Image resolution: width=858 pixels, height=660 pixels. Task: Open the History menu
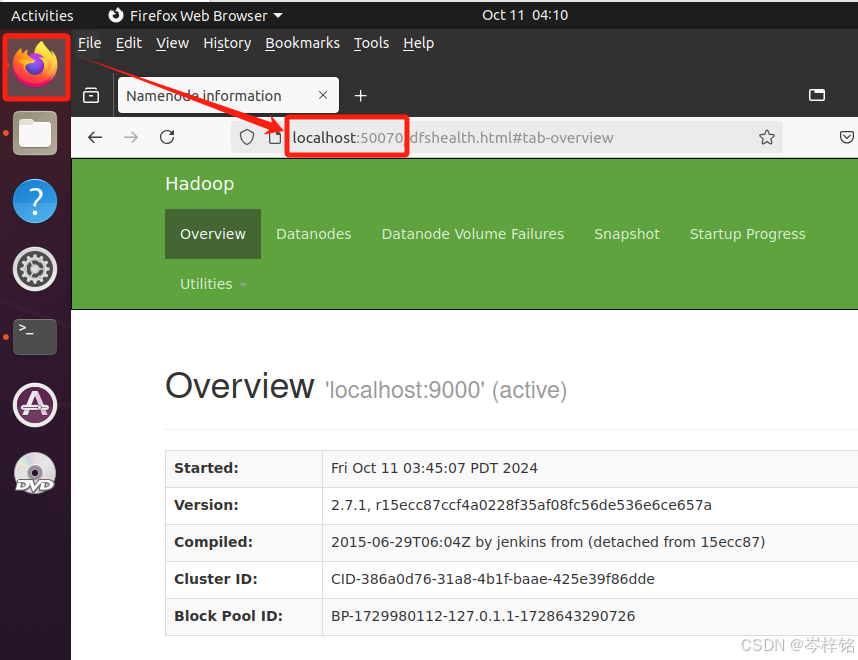227,43
